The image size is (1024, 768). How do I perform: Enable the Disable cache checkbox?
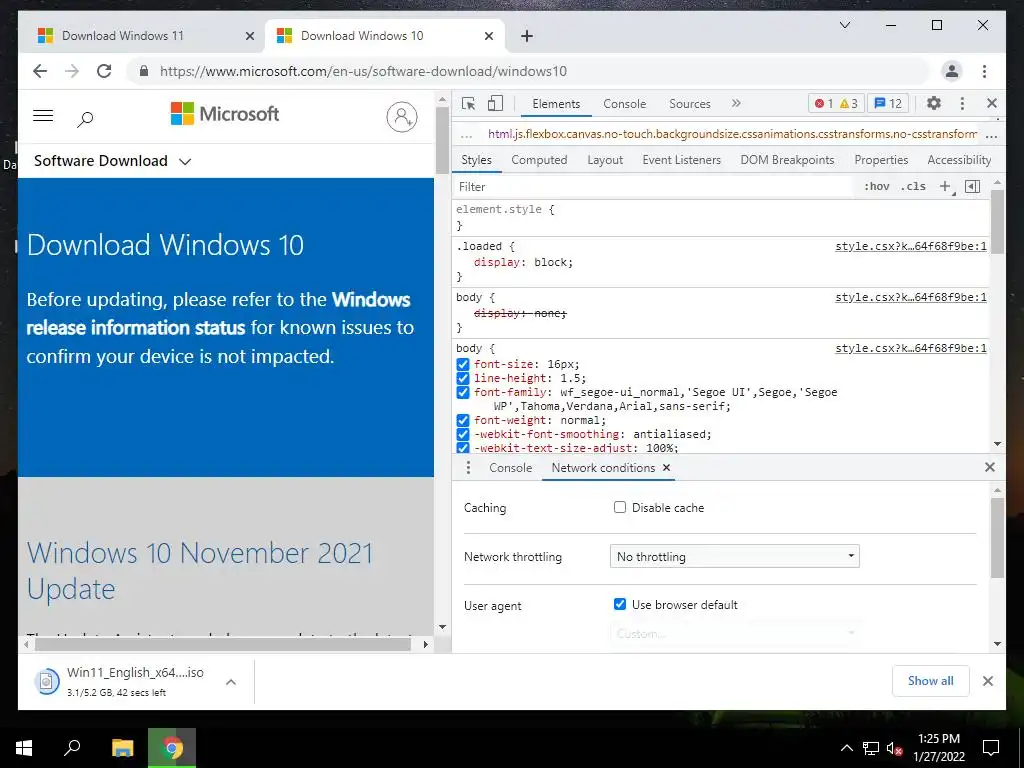click(620, 507)
